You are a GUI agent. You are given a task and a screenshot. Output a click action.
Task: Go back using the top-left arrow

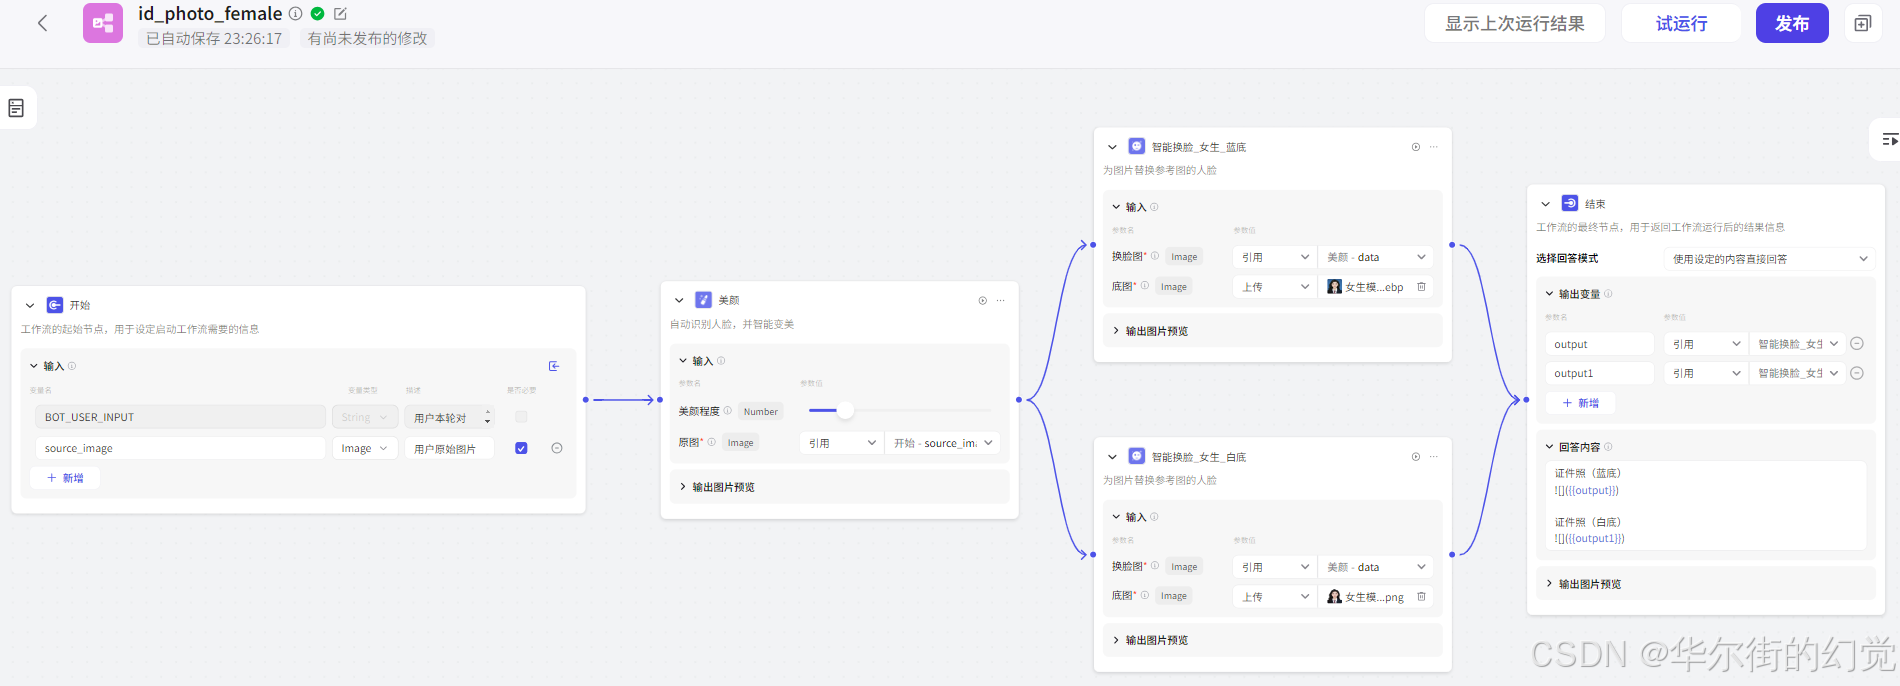pos(42,23)
